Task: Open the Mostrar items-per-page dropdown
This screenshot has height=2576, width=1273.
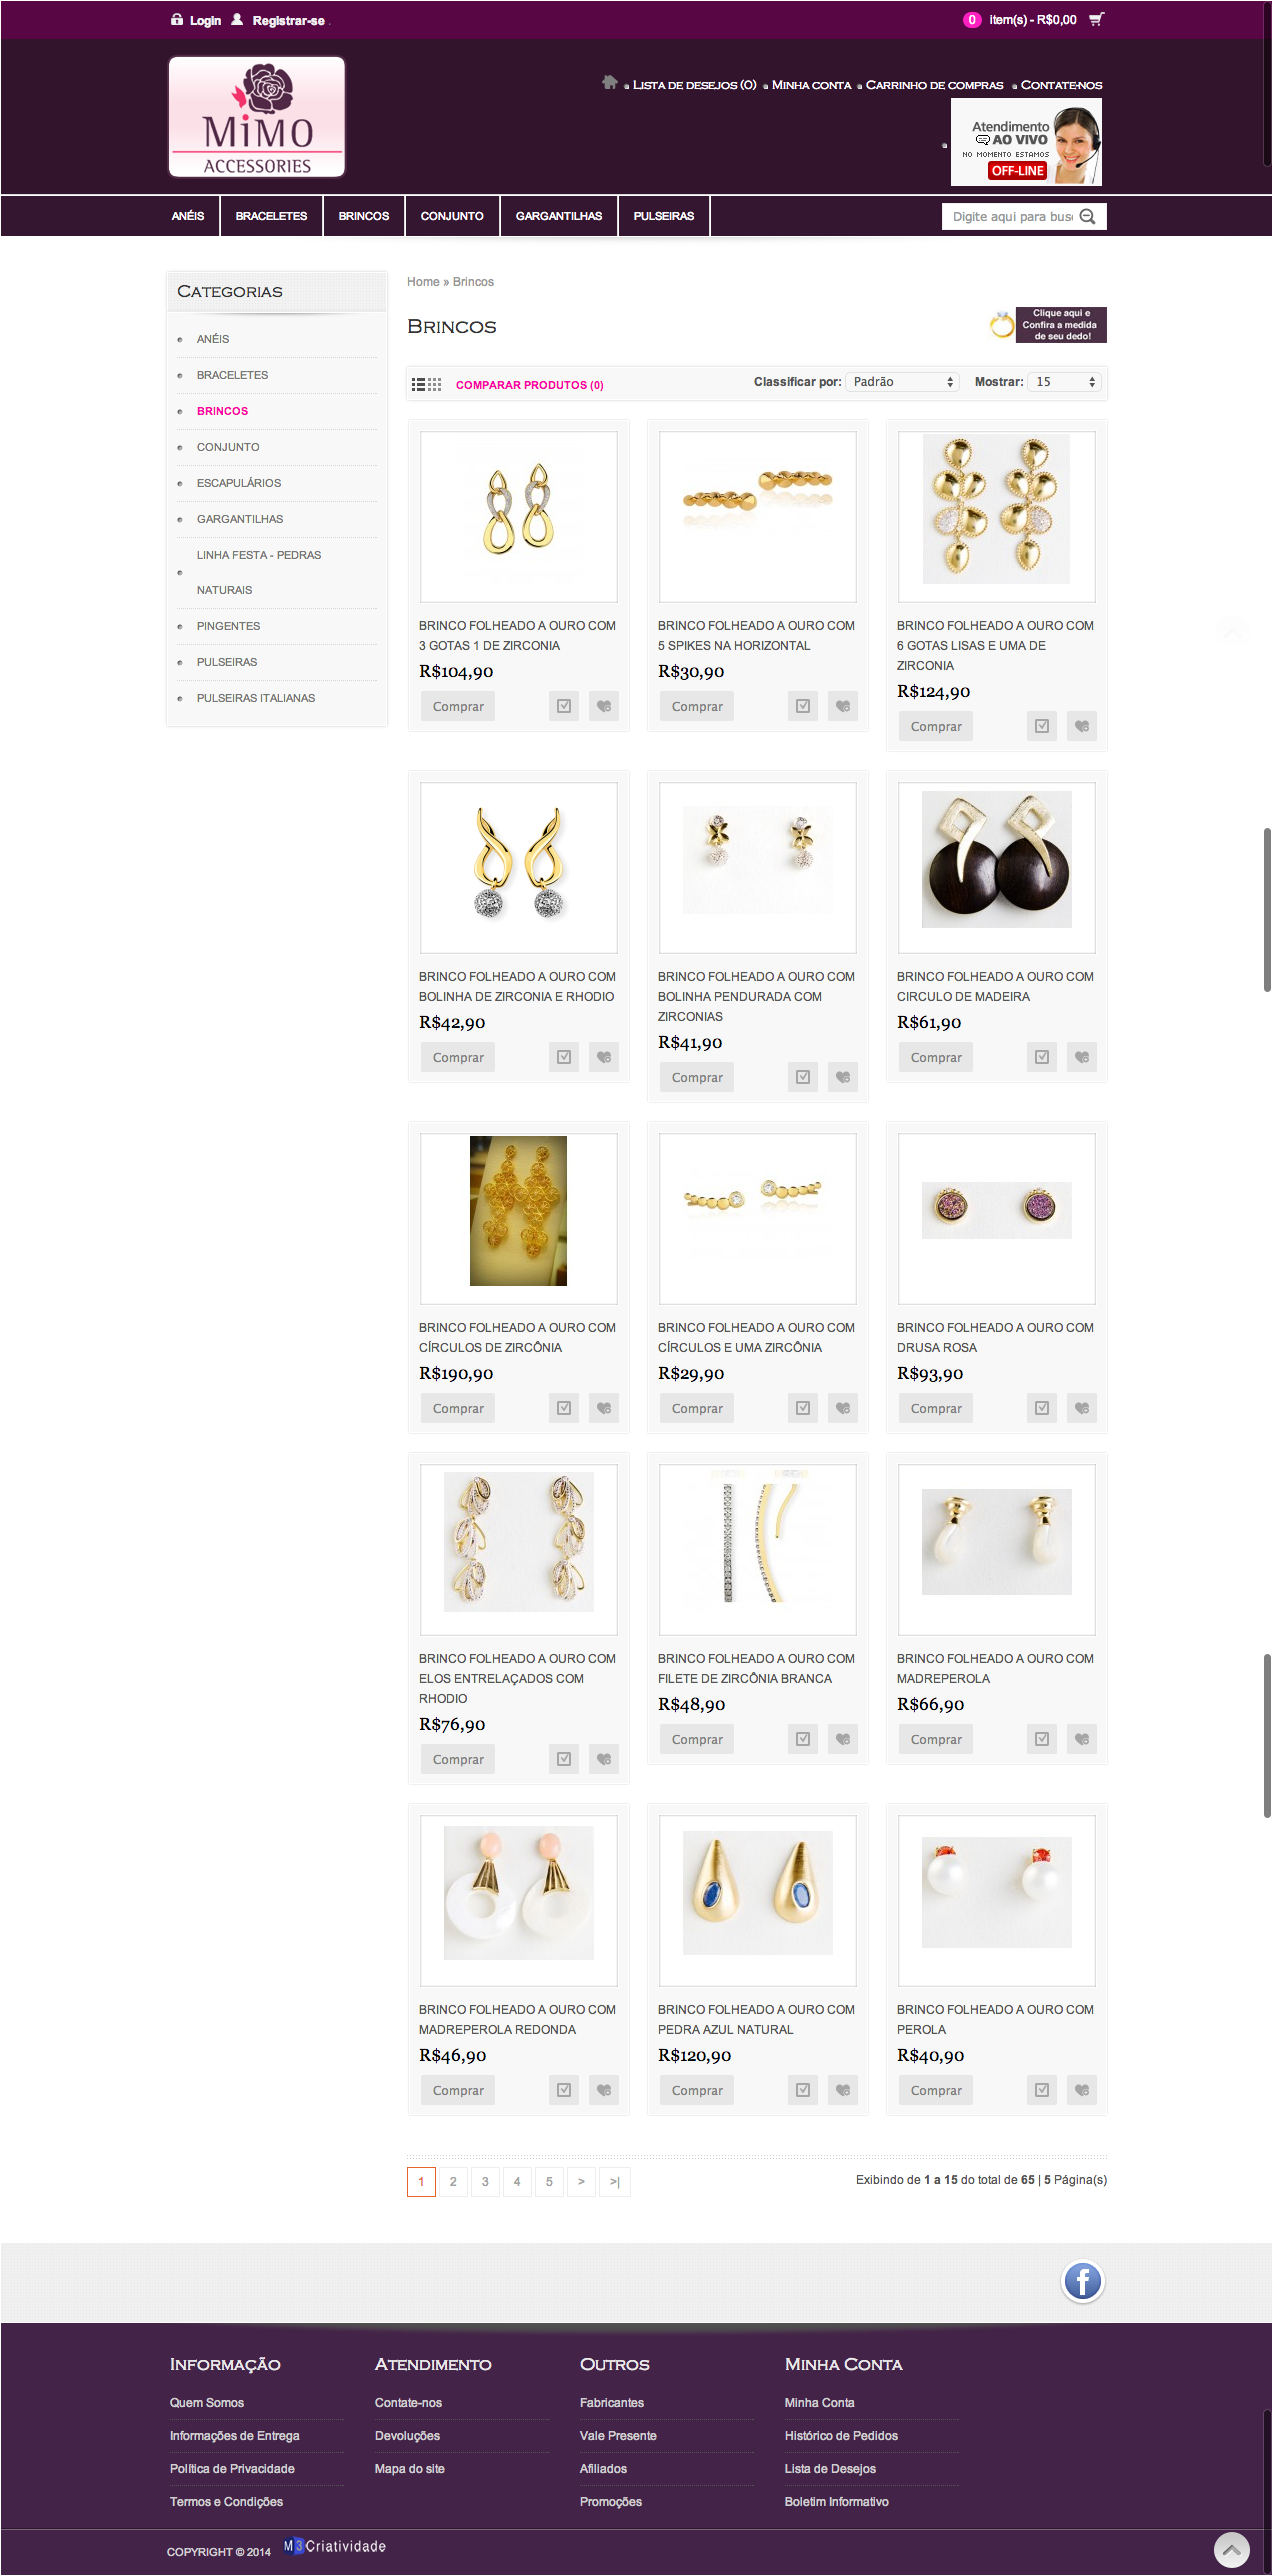Action: coord(1065,382)
